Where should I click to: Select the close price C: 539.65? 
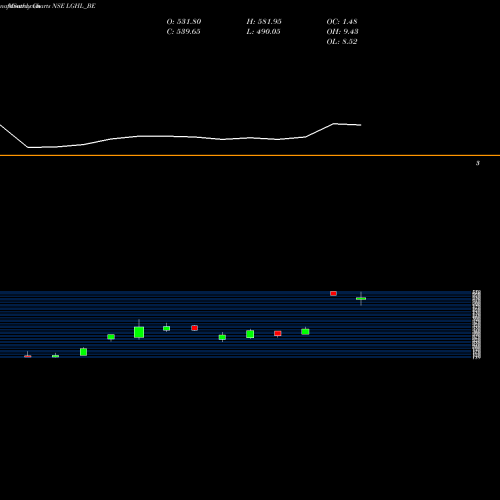point(183,32)
